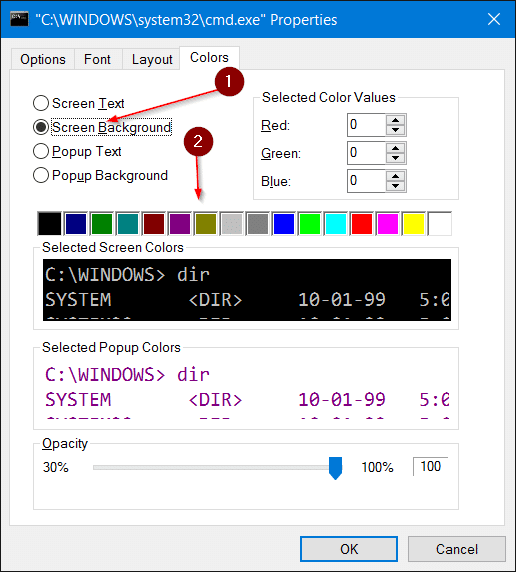Screen dimensions: 516x572
Task: Increase the Red value with up arrow
Action: (395, 120)
